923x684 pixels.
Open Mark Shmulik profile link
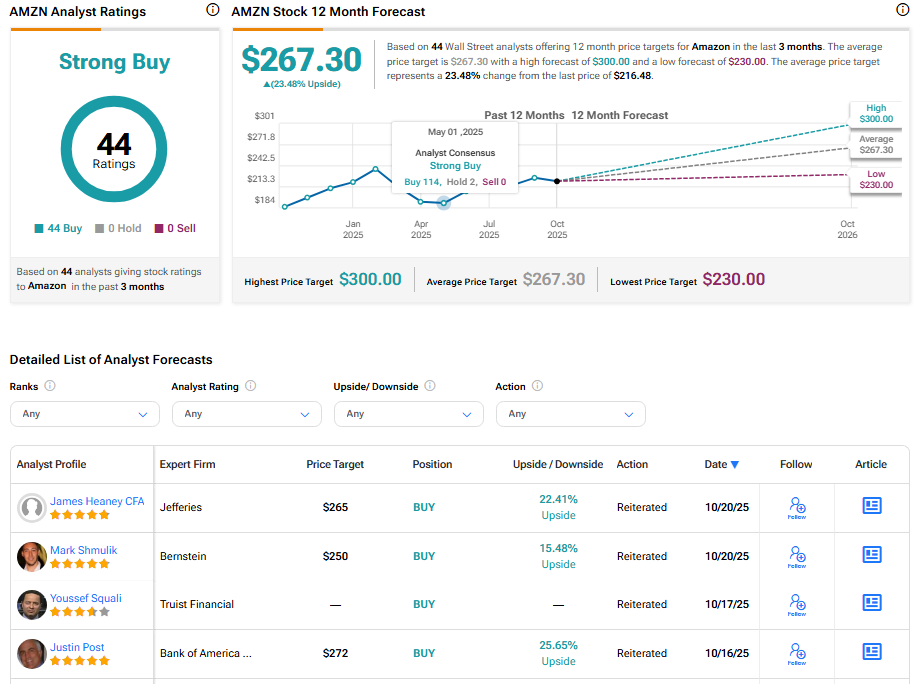[x=83, y=550]
